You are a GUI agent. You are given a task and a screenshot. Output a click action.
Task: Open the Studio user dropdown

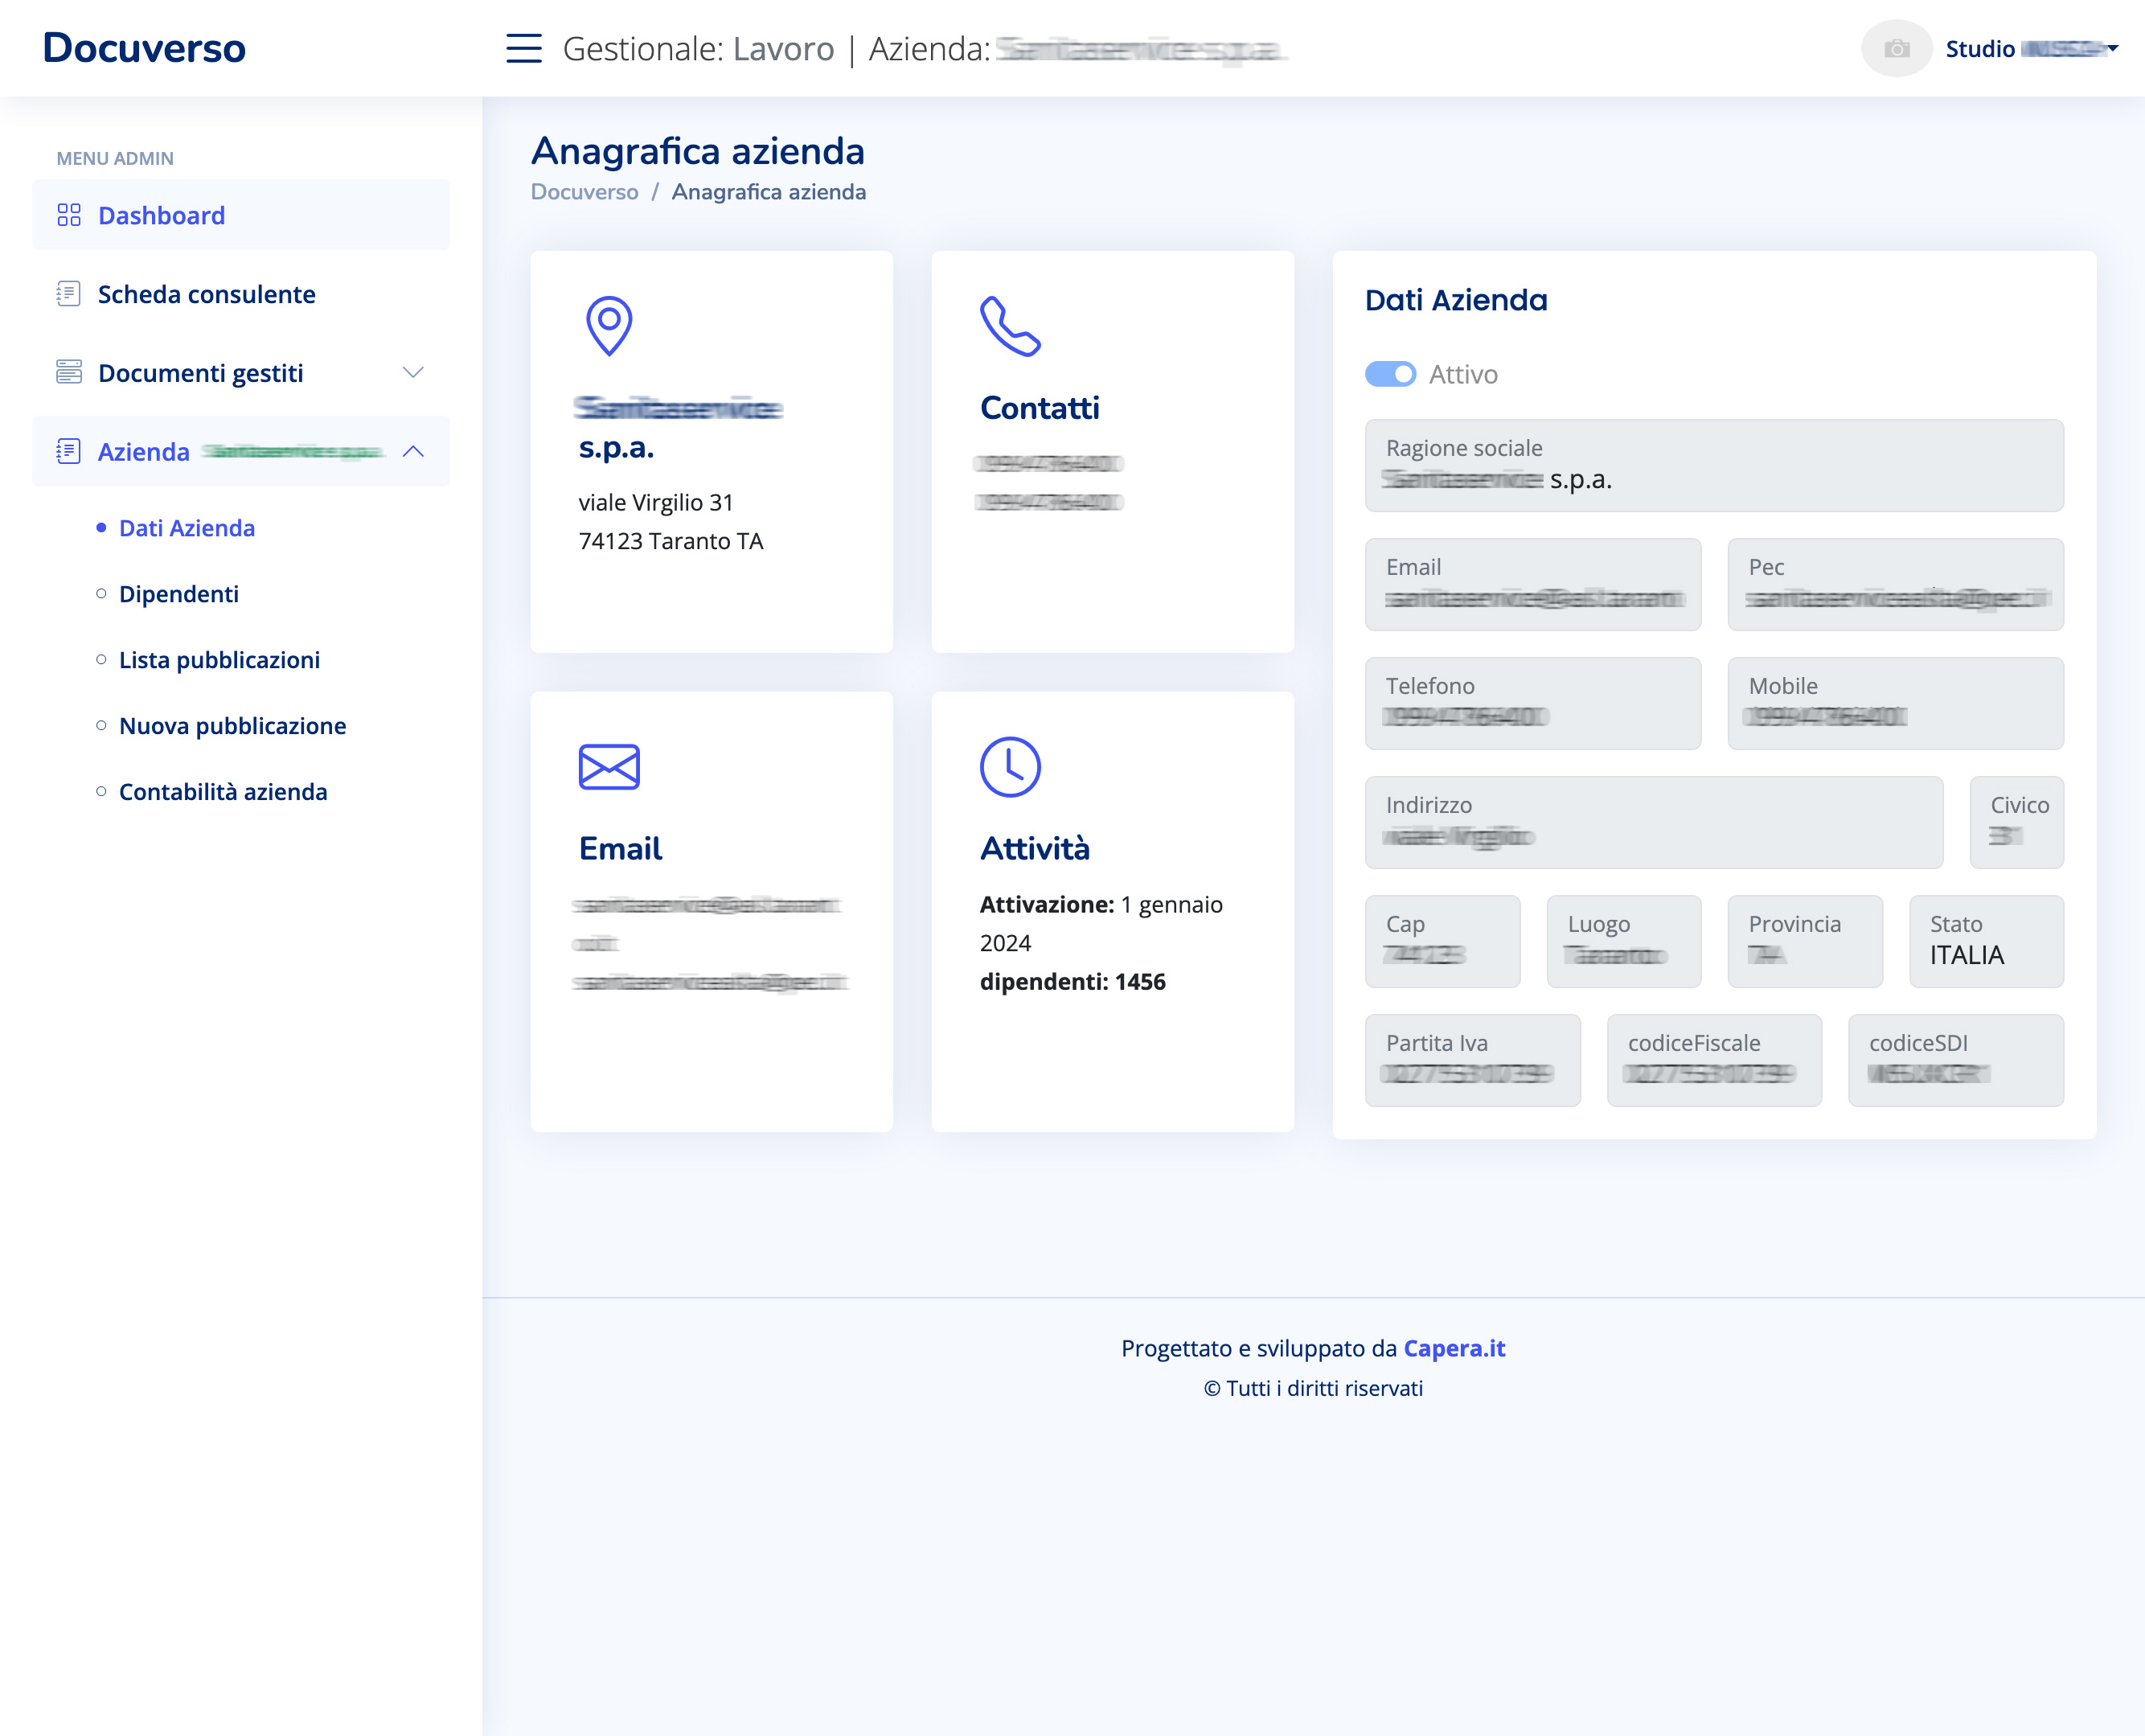click(2030, 49)
